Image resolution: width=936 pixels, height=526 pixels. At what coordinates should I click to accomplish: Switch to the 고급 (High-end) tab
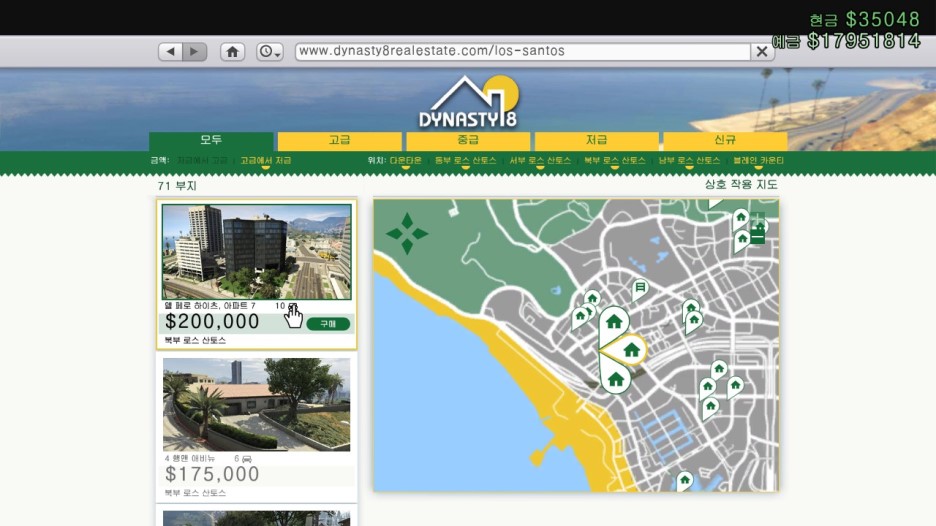point(339,141)
